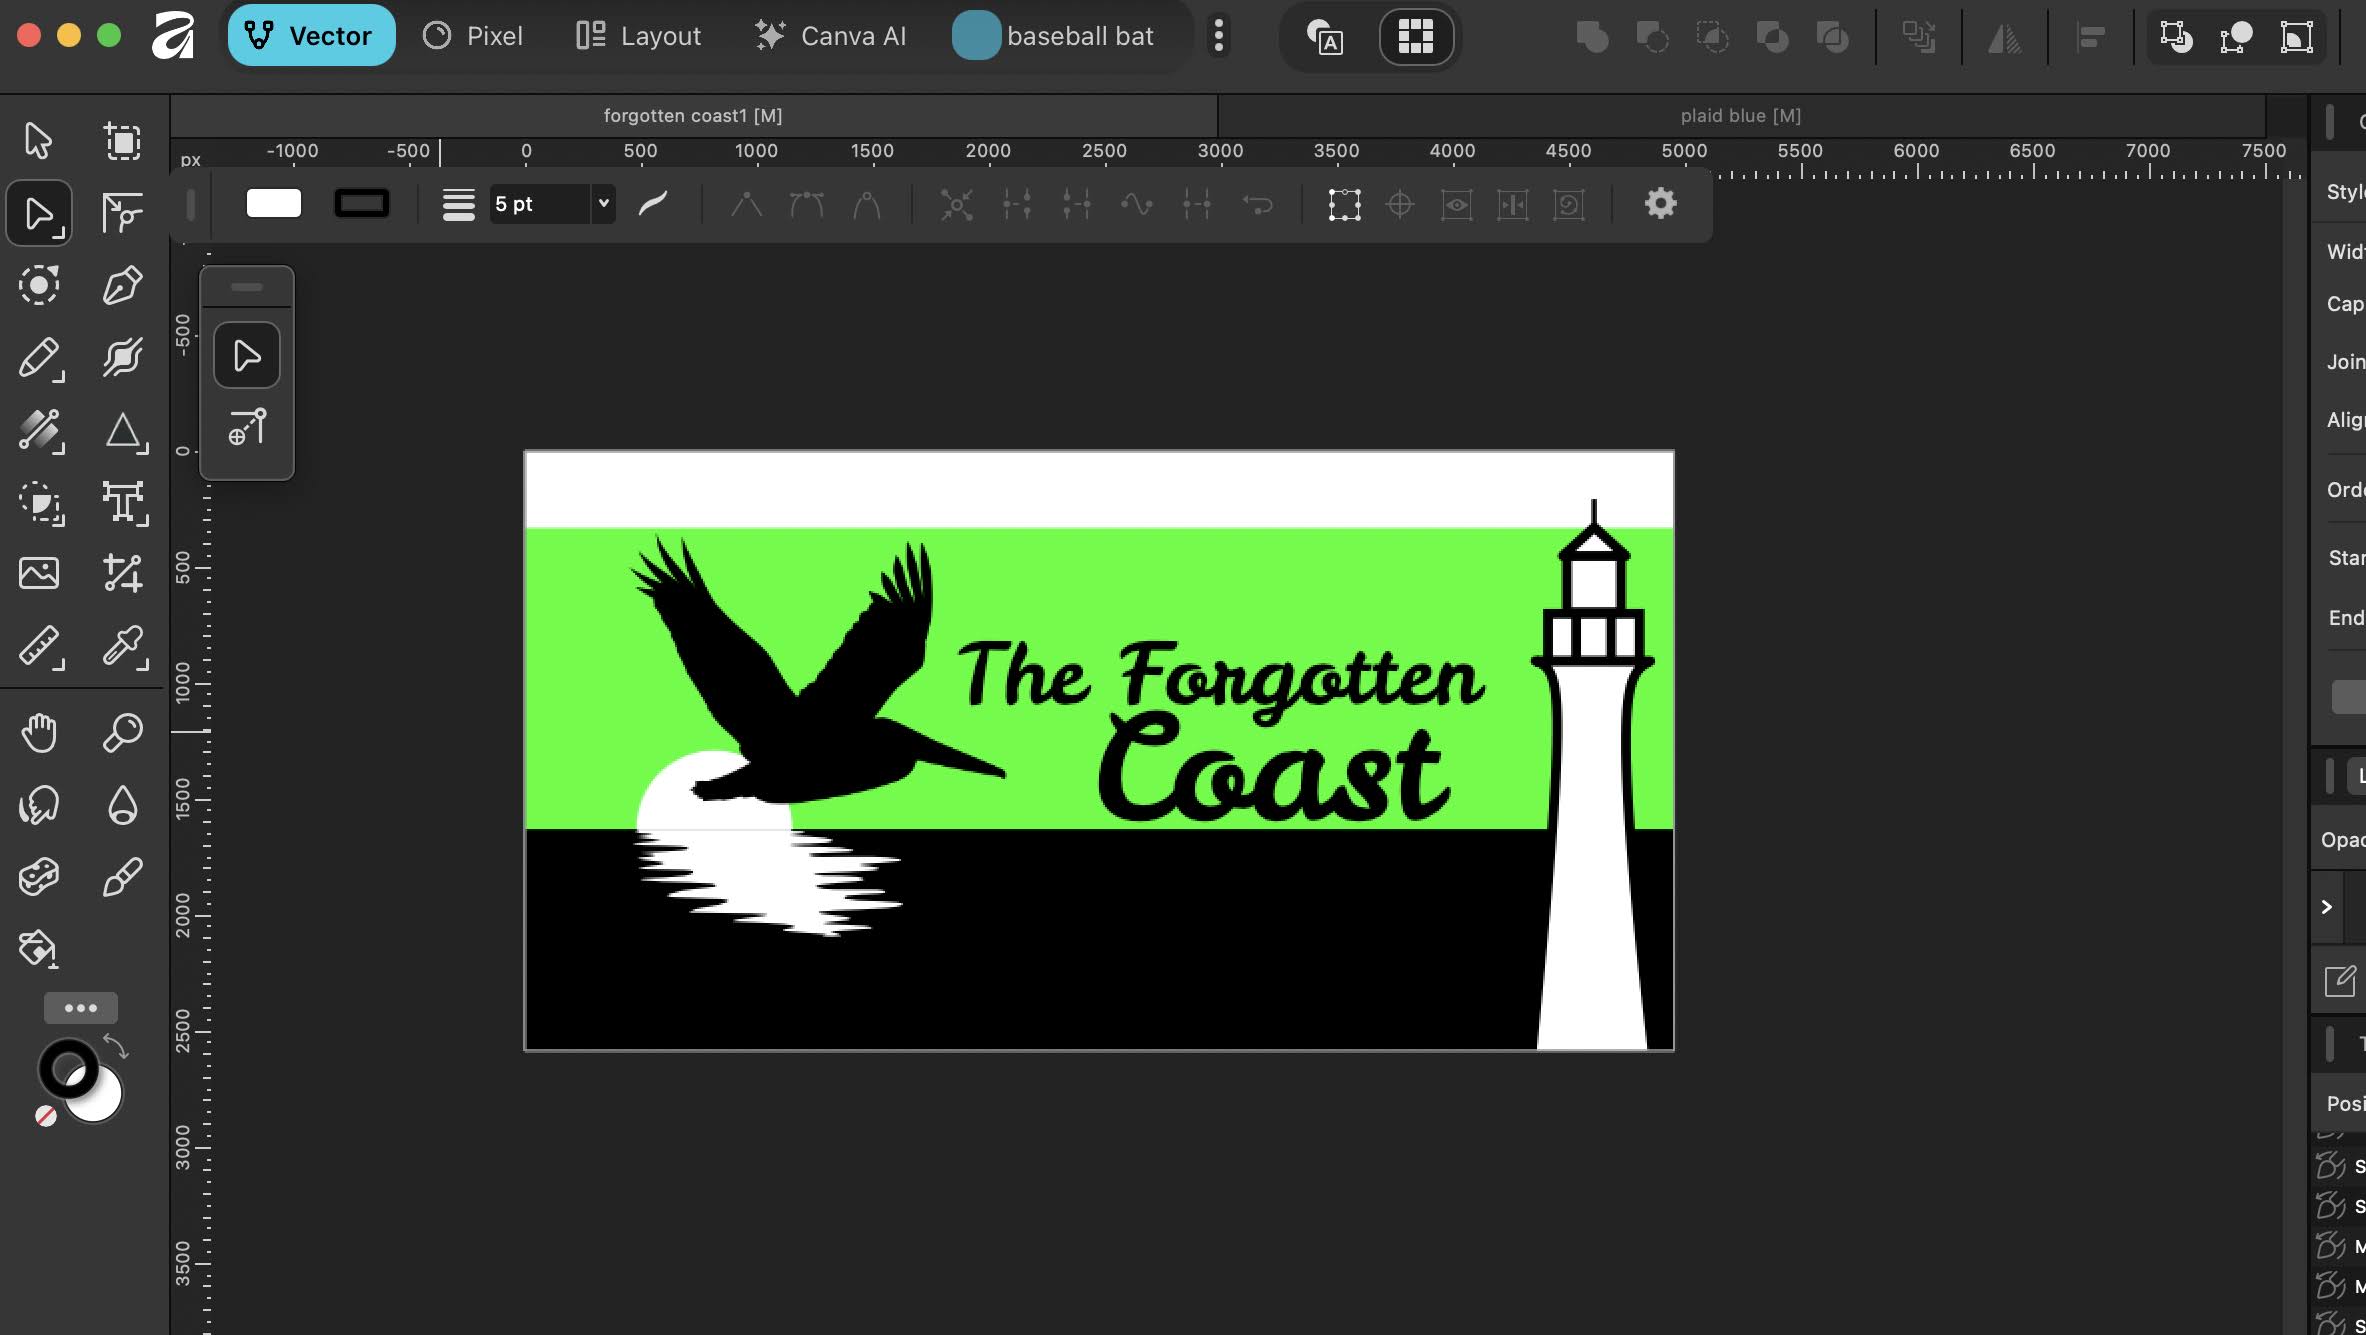2366x1335 pixels.
Task: Open Canva AI panel
Action: click(x=830, y=37)
